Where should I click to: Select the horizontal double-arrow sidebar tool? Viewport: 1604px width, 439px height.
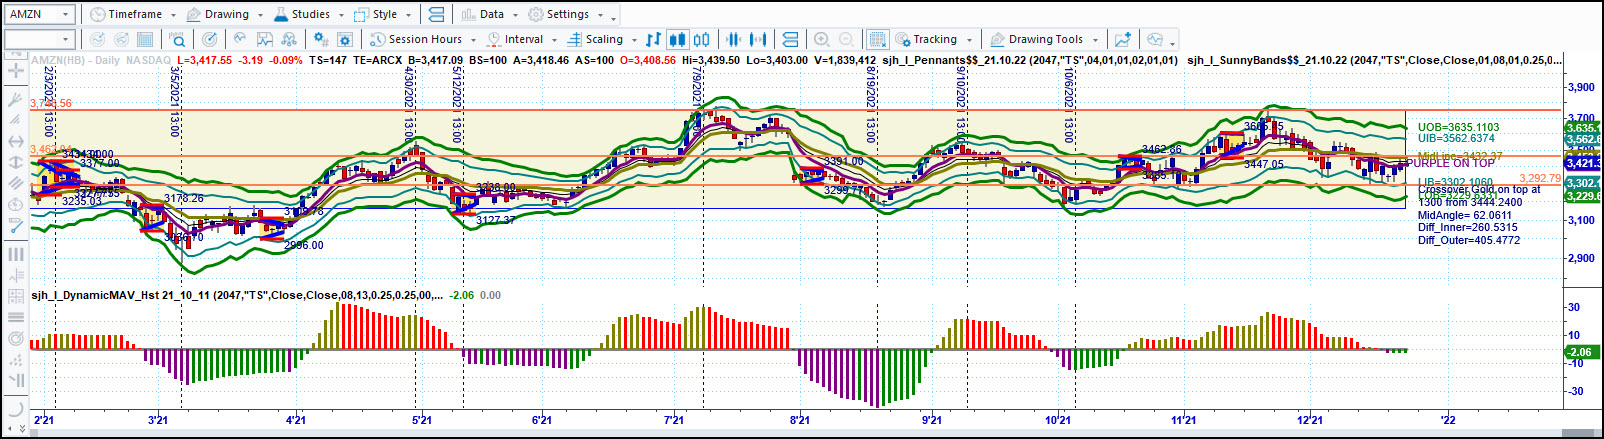point(15,141)
